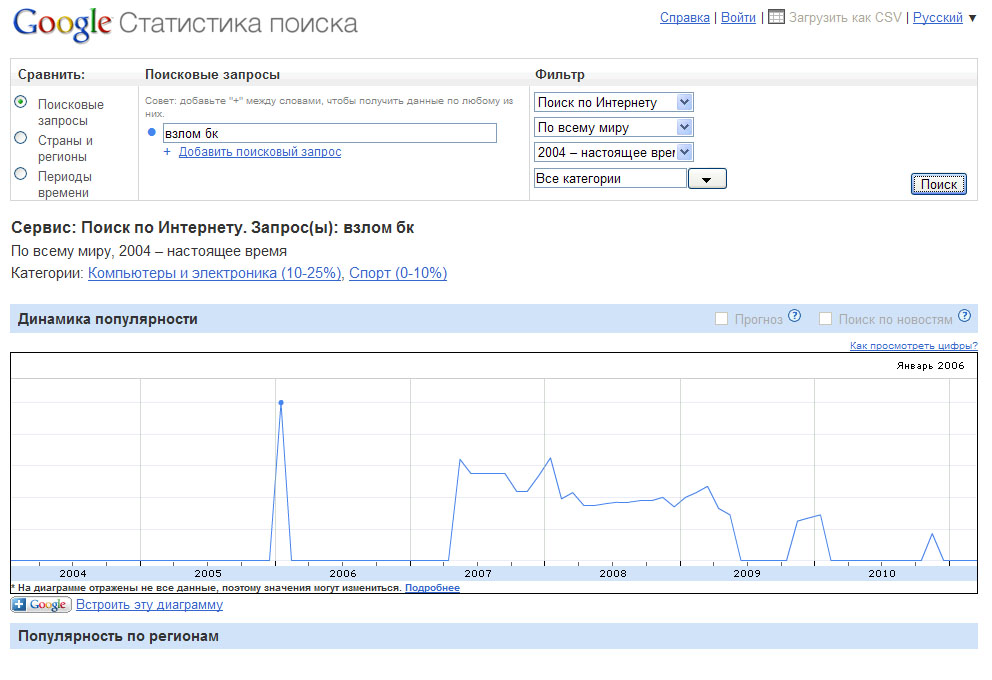The image size is (992, 680).
Task: Click the help icon beside Прогноз
Action: (795, 316)
